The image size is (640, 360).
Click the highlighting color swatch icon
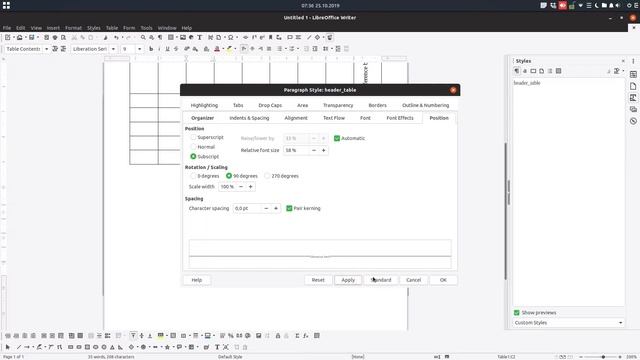(229, 49)
